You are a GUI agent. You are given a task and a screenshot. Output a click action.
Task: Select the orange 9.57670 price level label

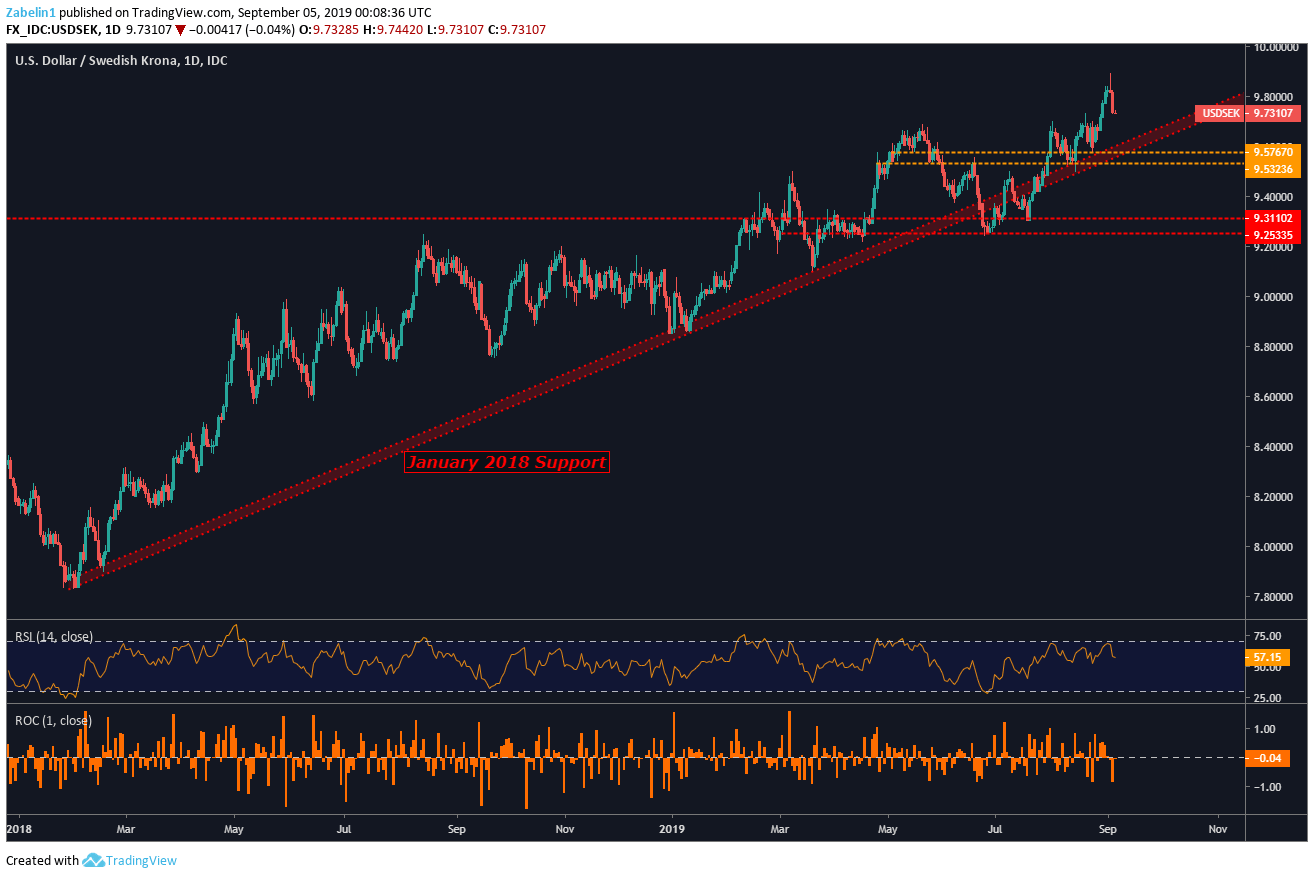coord(1273,152)
